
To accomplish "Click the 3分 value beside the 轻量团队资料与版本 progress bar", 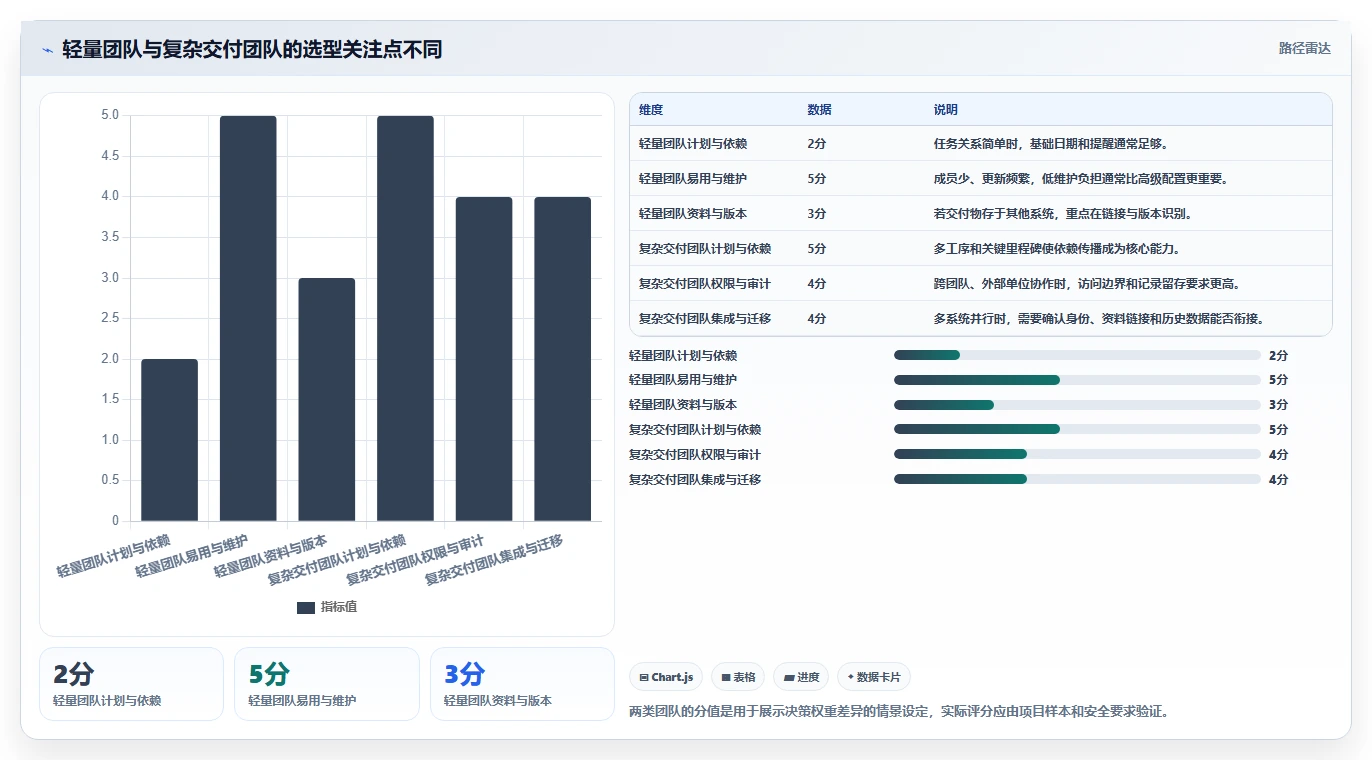I will point(1278,405).
